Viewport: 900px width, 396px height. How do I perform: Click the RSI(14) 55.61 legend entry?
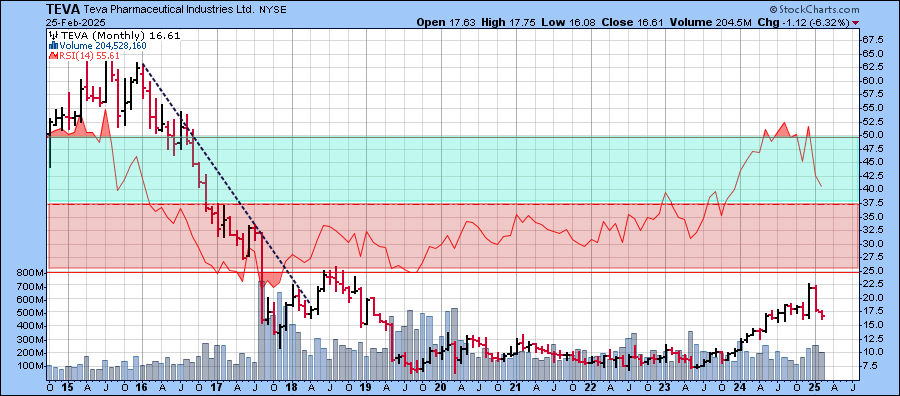pyautogui.click(x=84, y=55)
